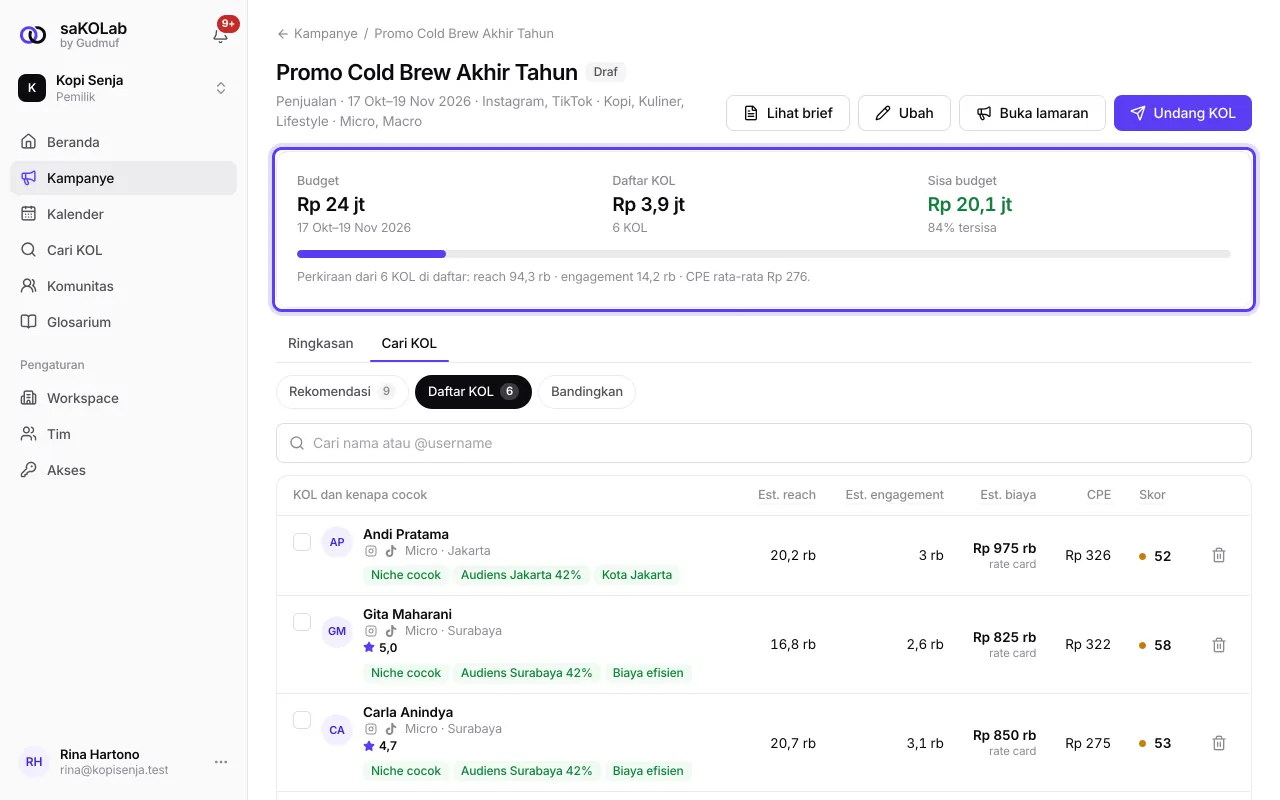Click the Ubah edit button
Image resolution: width=1280 pixels, height=800 pixels.
pyautogui.click(x=904, y=113)
